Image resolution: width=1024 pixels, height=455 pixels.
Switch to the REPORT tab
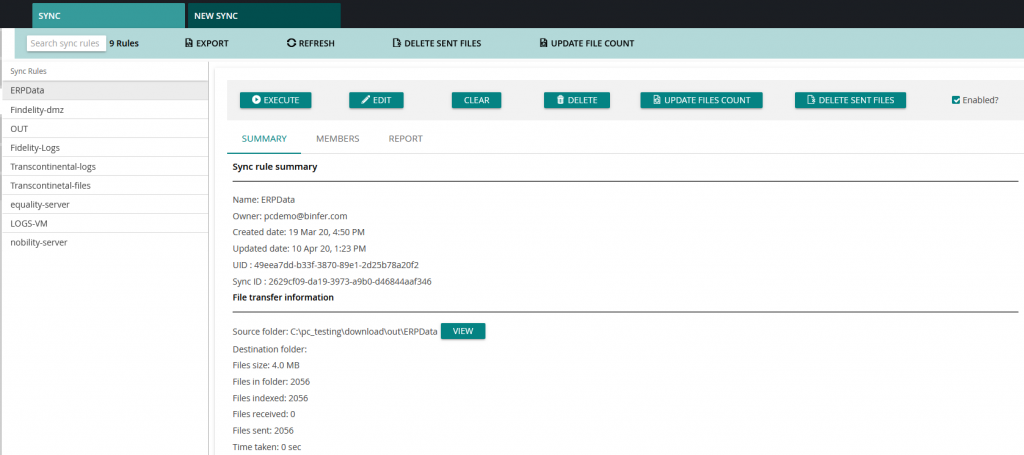click(406, 138)
